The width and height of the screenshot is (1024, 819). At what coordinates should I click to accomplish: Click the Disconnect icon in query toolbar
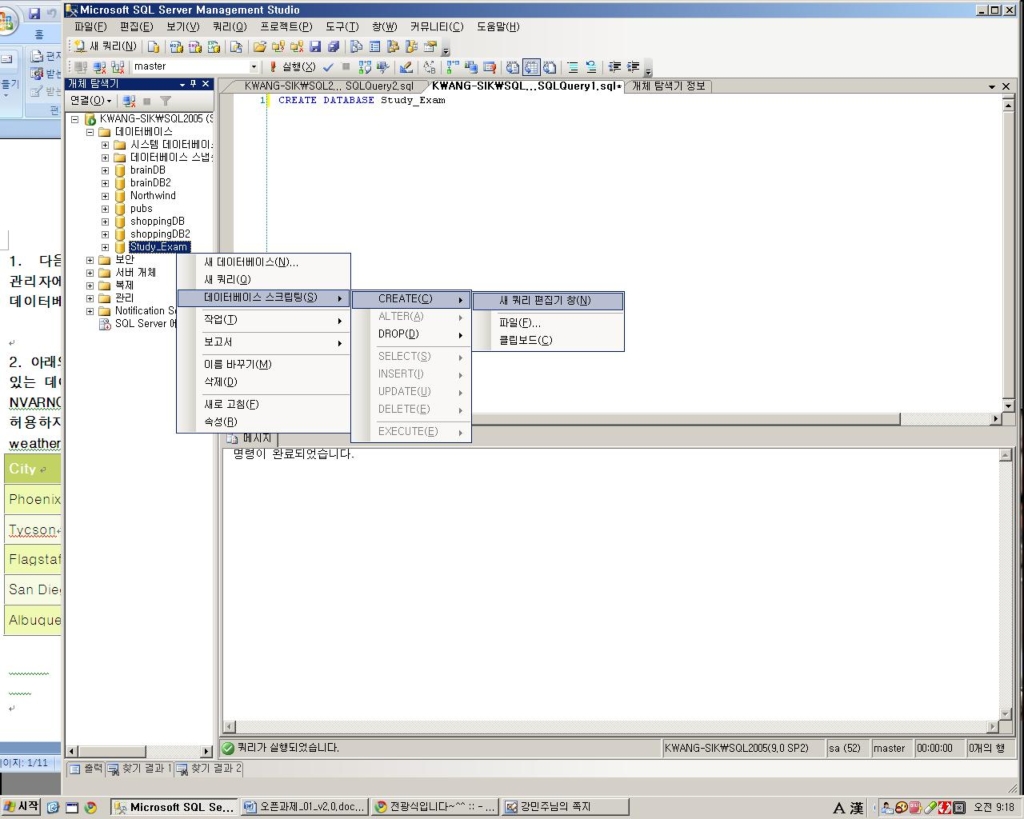99,67
